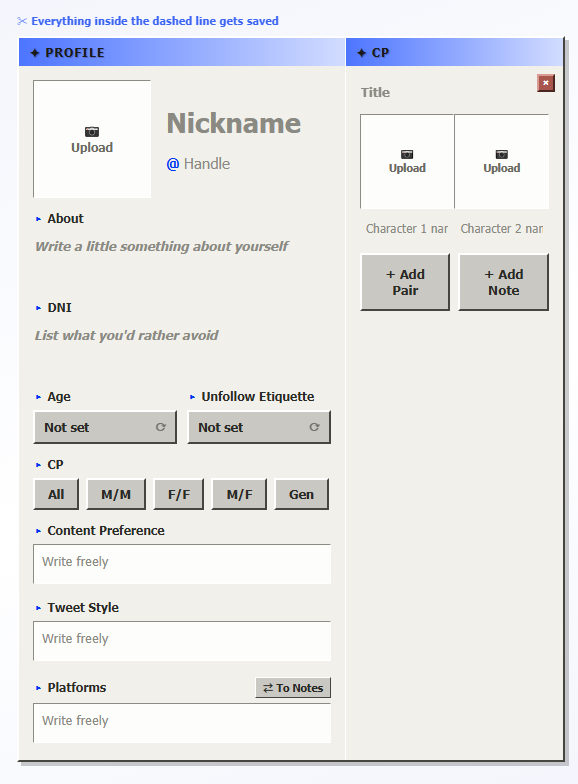Screen dimensions: 578x784
Task: Upload image for Character 2
Action: pos(502,161)
